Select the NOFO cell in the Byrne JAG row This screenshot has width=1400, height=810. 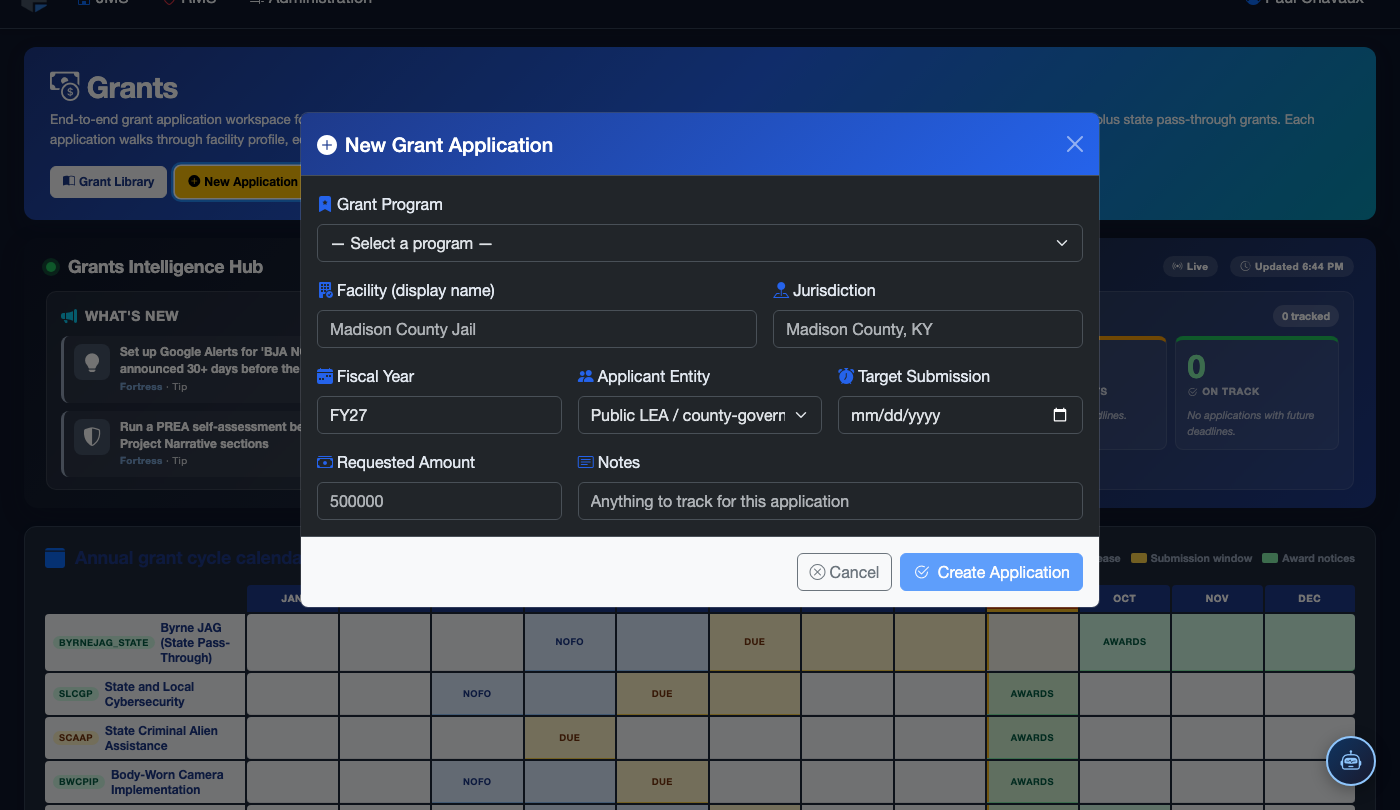pos(569,642)
